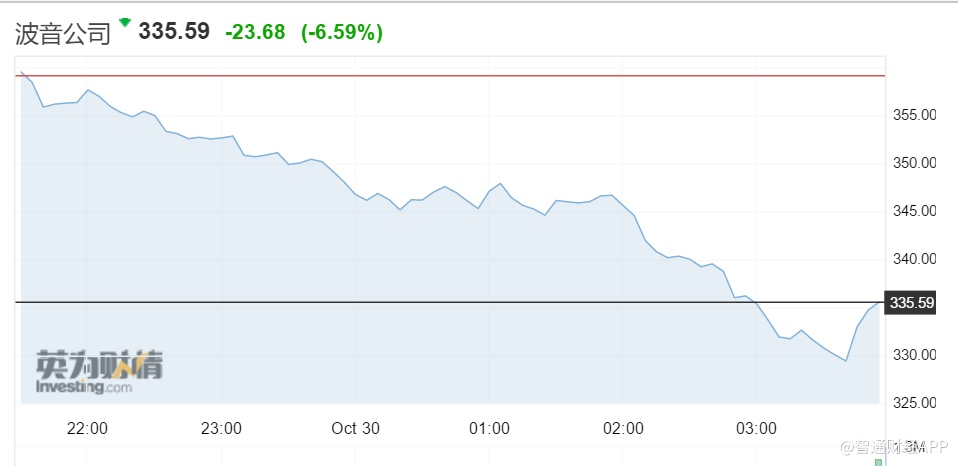Click the (-6.59%) percentage change
958x466 pixels.
coord(342,32)
